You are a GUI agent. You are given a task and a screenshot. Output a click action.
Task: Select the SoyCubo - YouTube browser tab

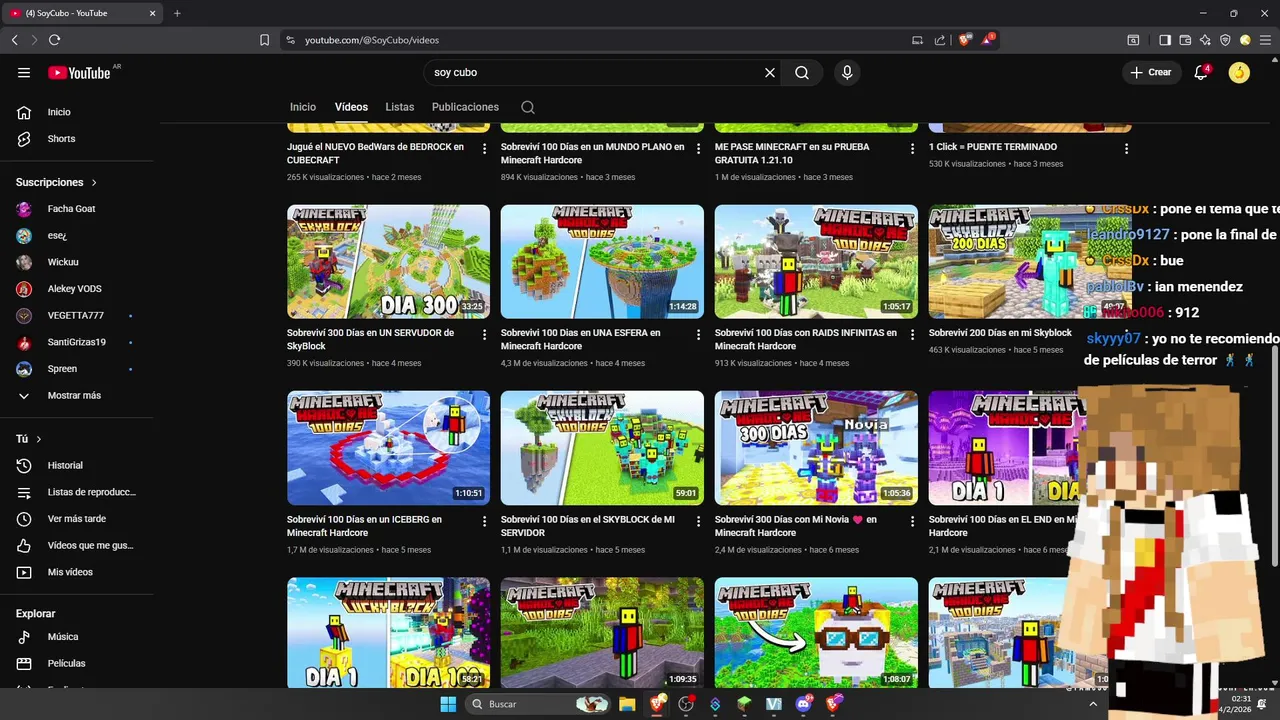coord(84,13)
